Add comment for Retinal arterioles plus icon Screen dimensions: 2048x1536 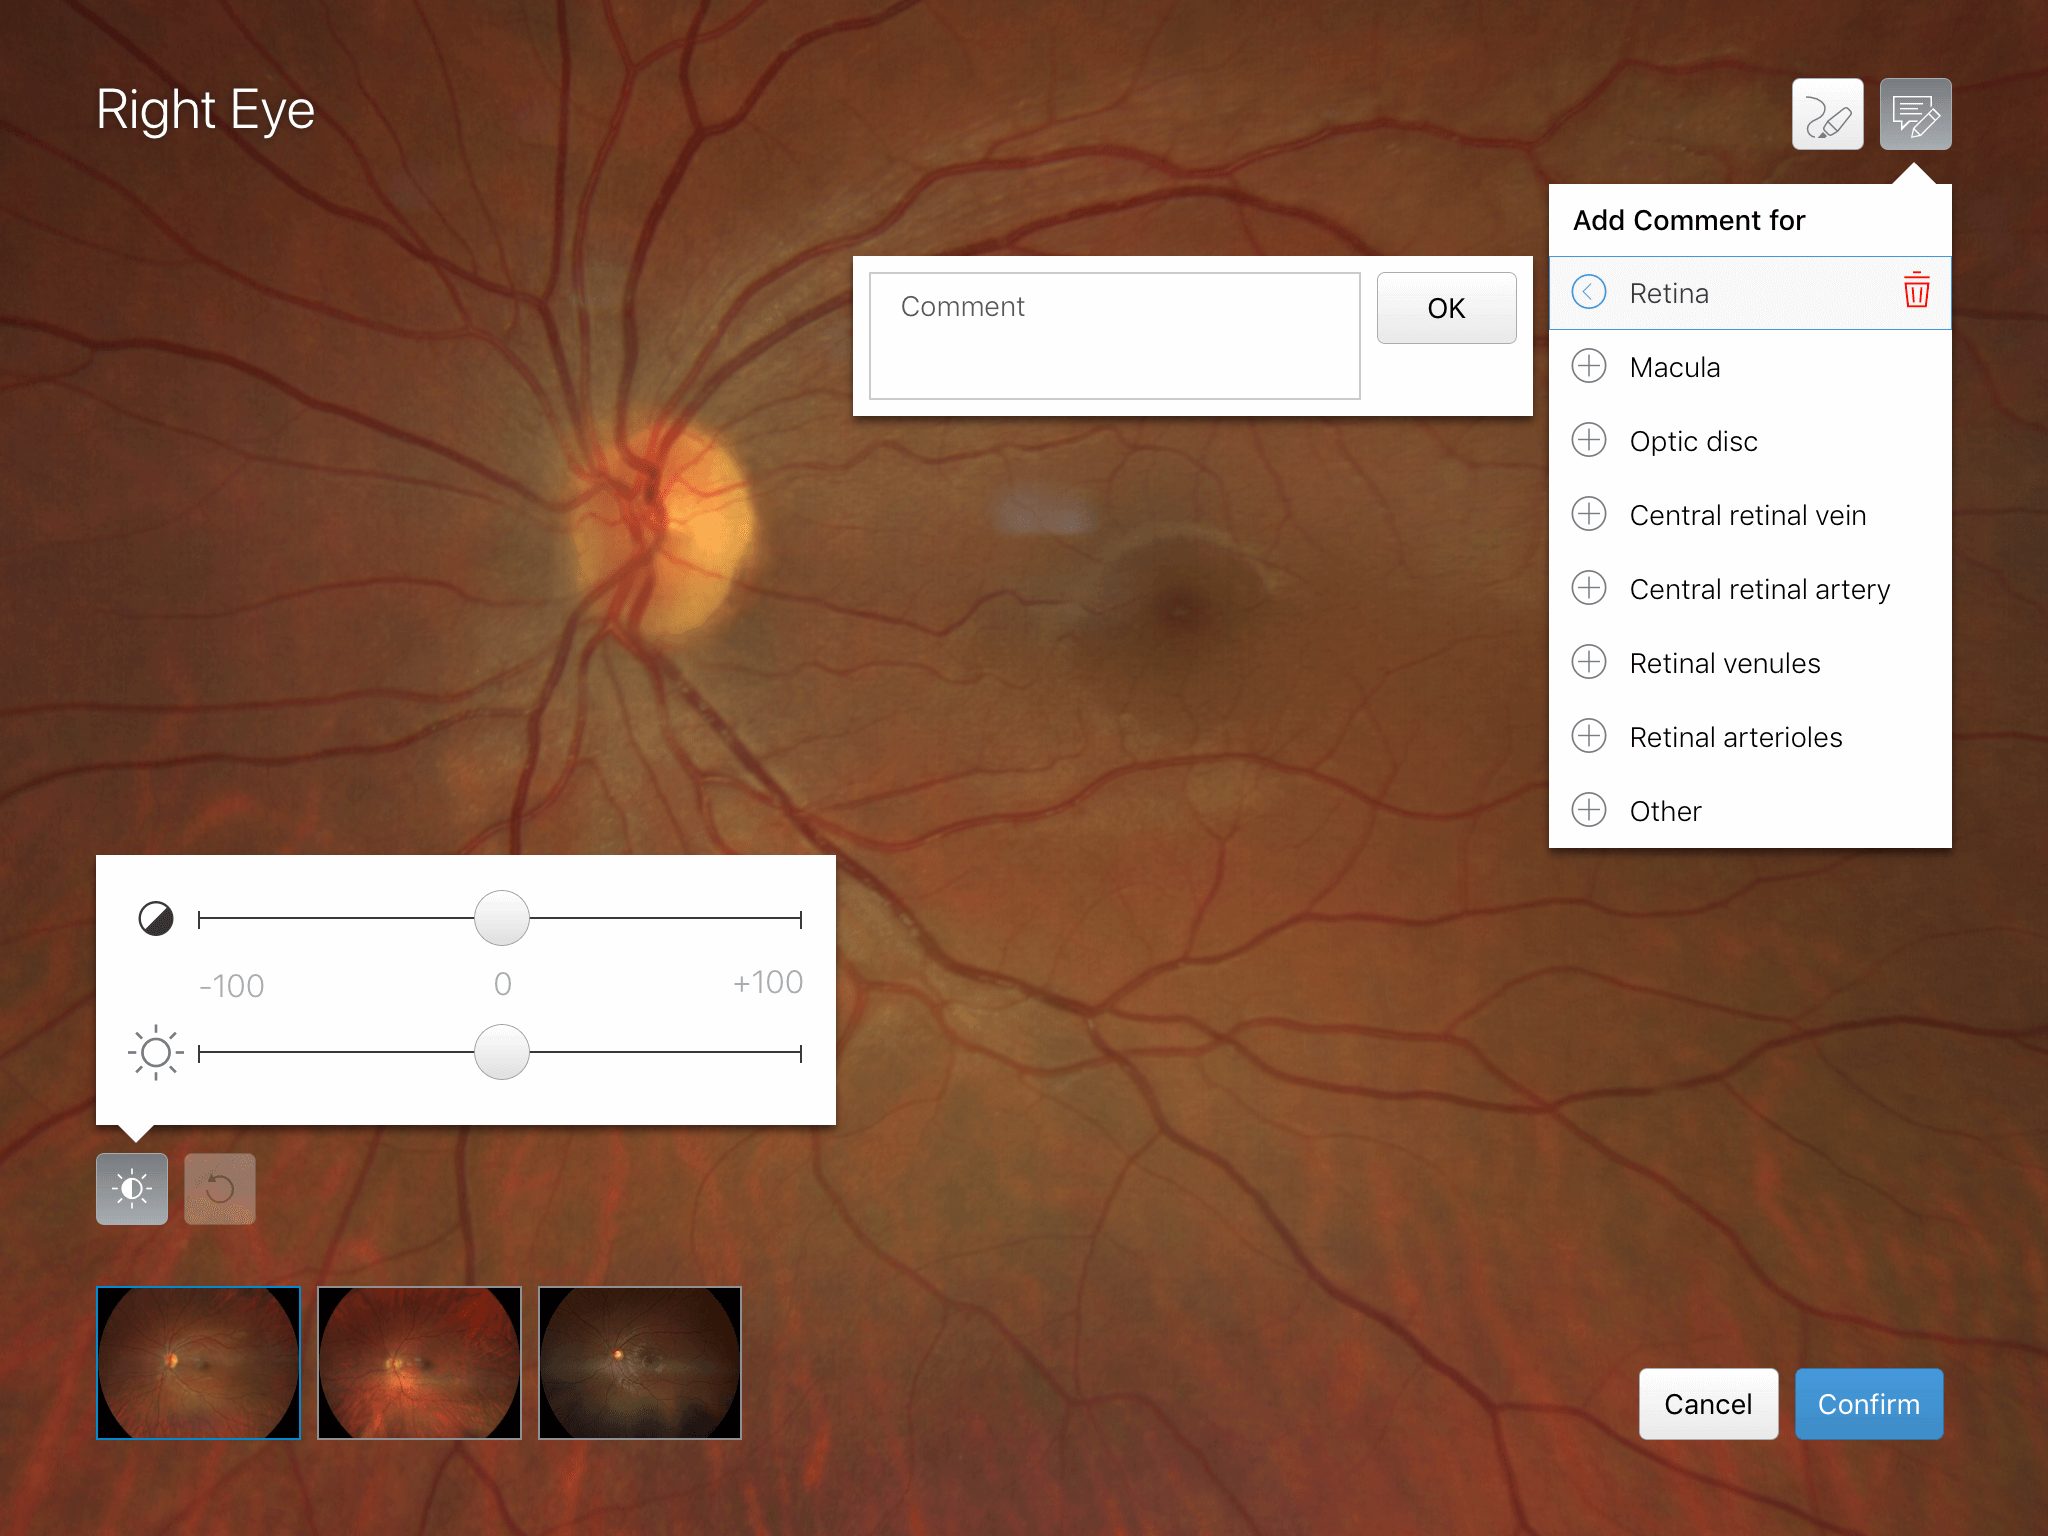pyautogui.click(x=1589, y=736)
